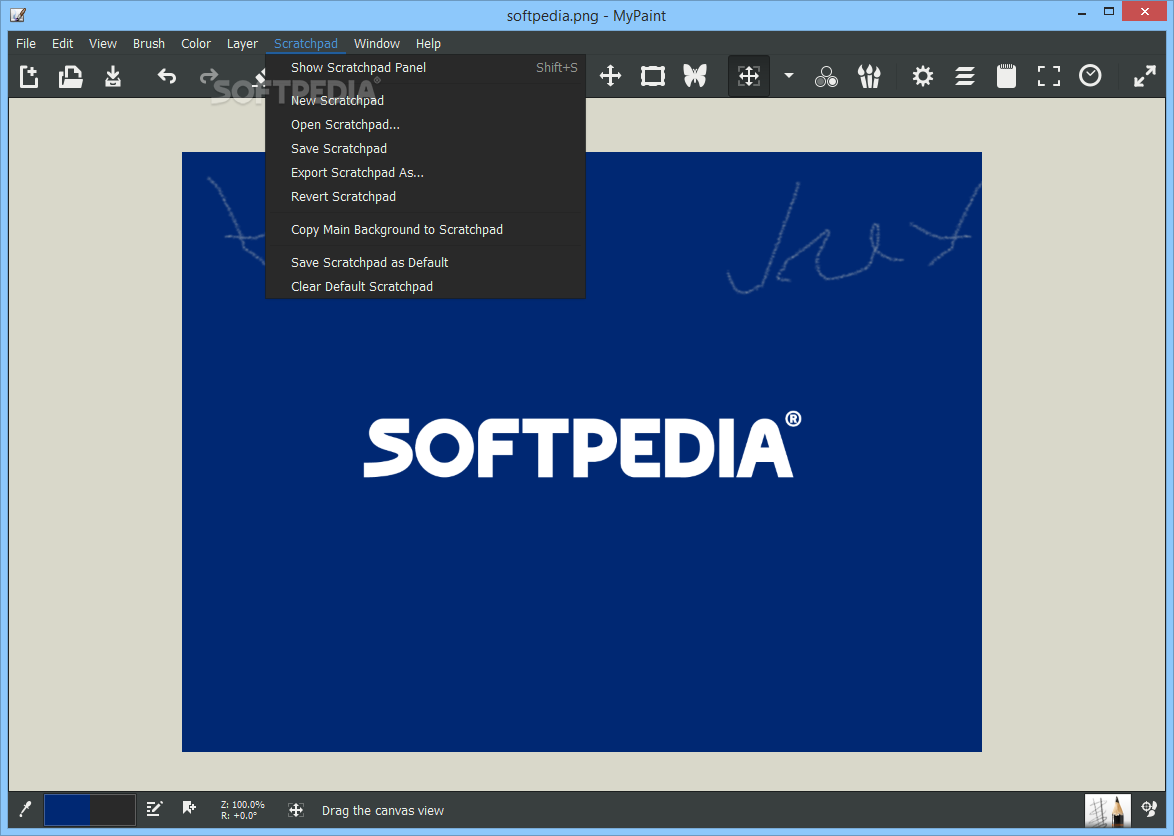The width and height of the screenshot is (1174, 836).
Task: Choose Copy Main Background to Scratchpad
Action: click(x=425, y=229)
